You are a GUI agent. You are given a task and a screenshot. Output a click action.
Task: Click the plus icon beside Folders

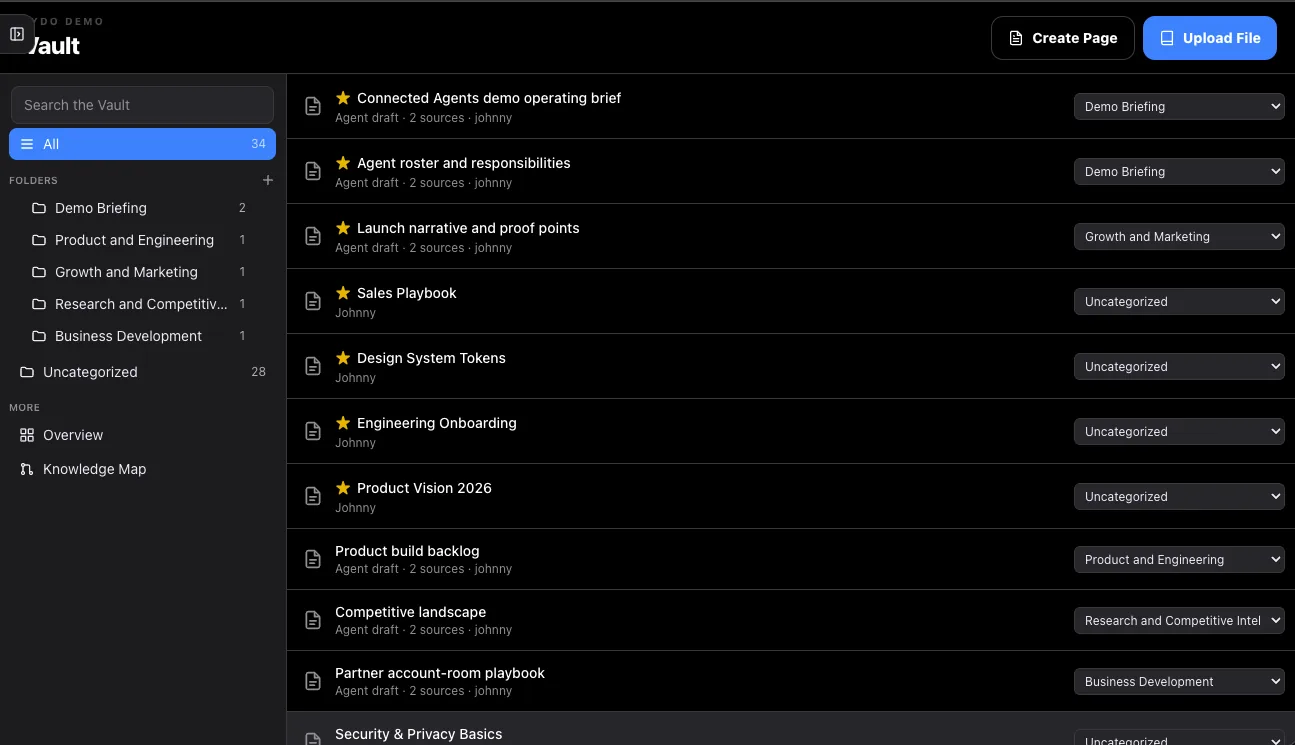click(267, 180)
